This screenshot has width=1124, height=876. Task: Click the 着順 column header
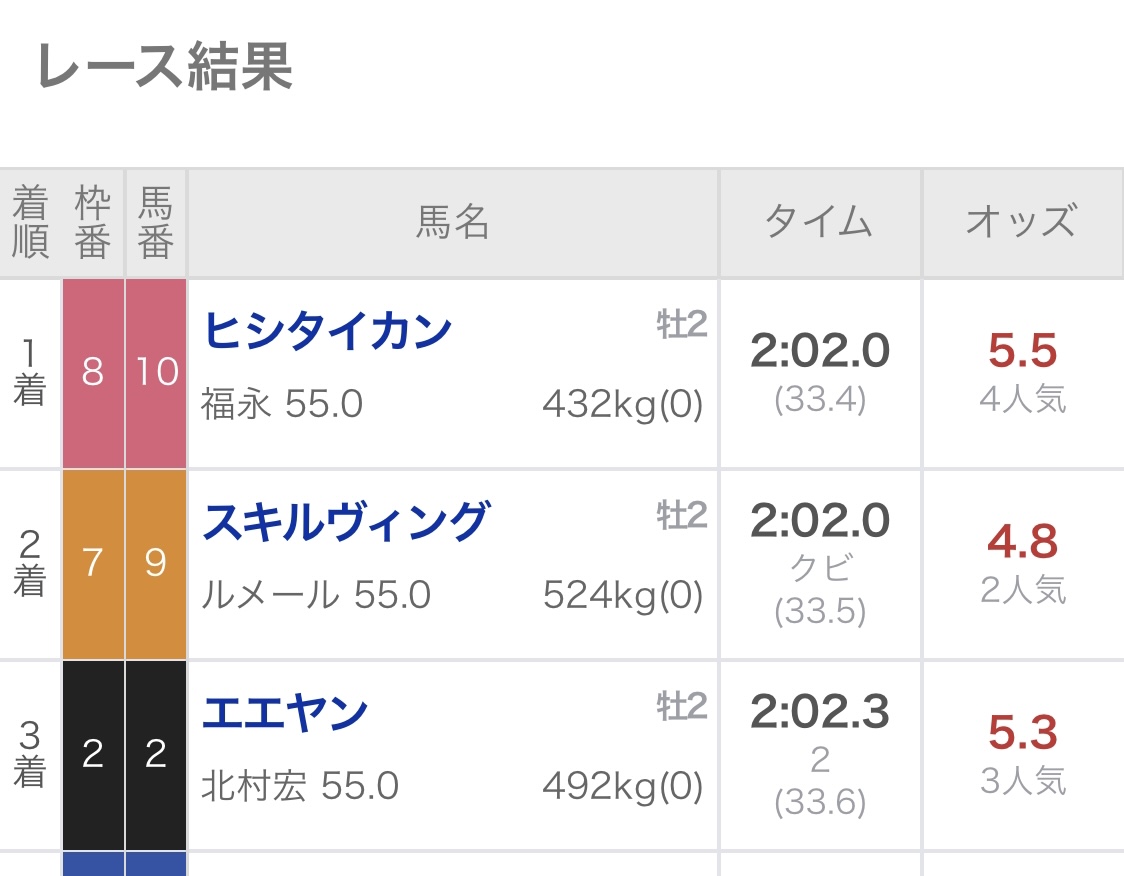tap(30, 223)
